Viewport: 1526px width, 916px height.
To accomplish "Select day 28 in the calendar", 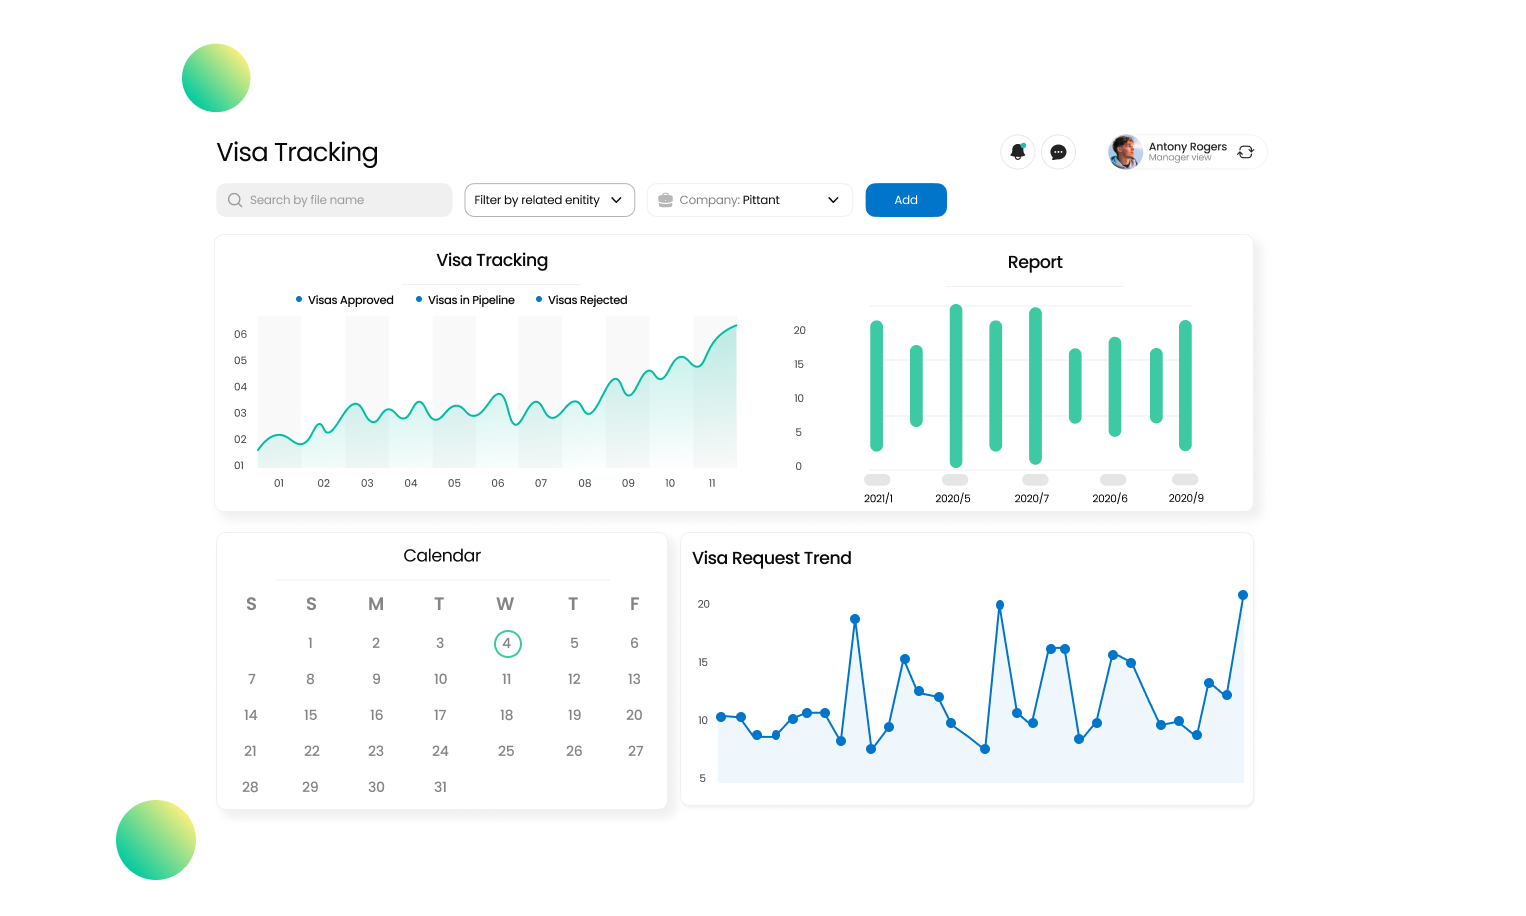I will (x=250, y=787).
